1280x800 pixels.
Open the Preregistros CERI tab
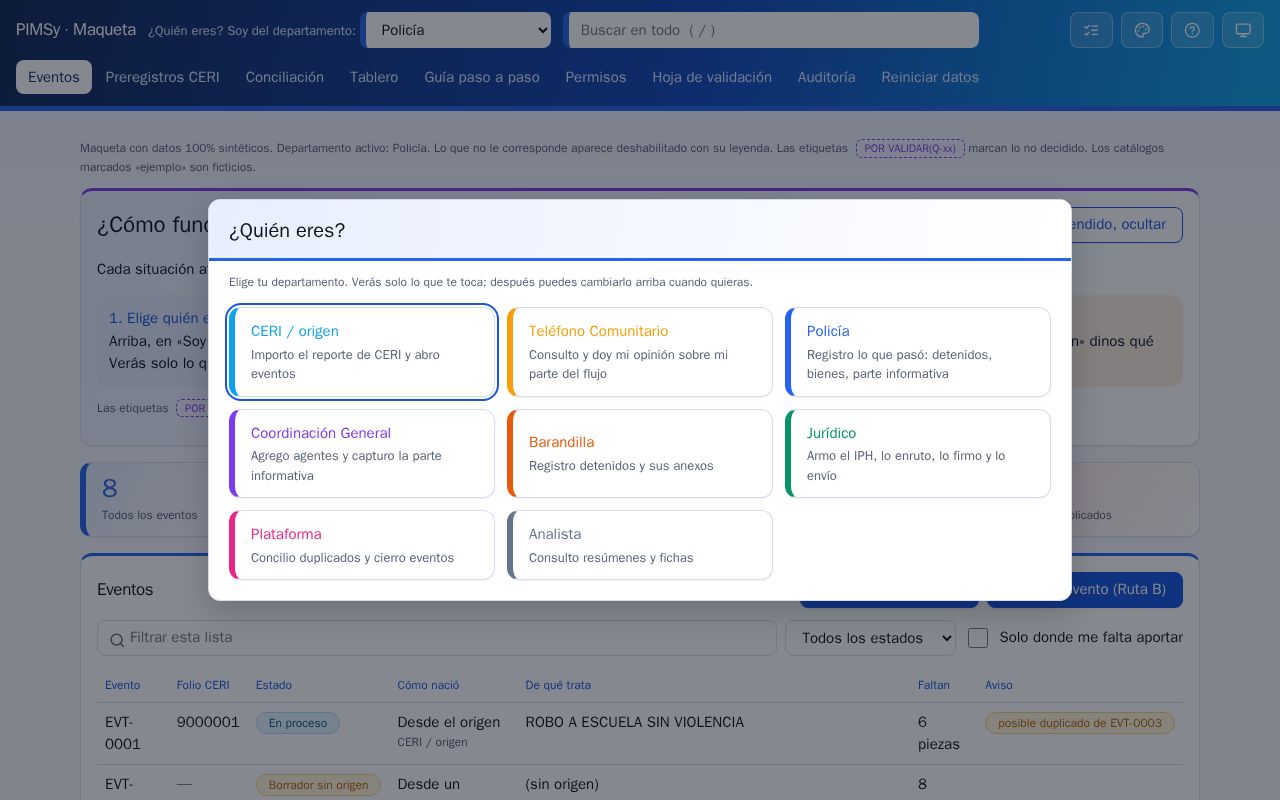163,77
